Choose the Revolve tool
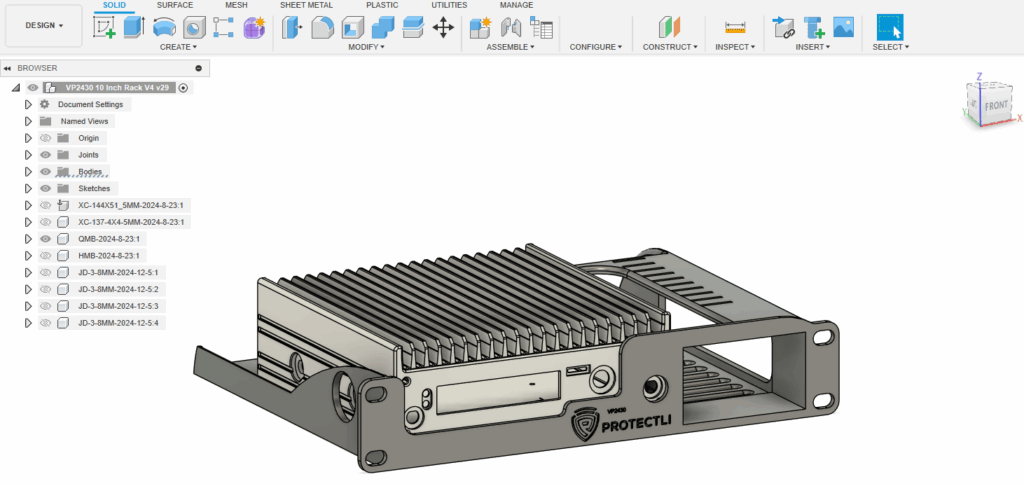 pos(164,27)
